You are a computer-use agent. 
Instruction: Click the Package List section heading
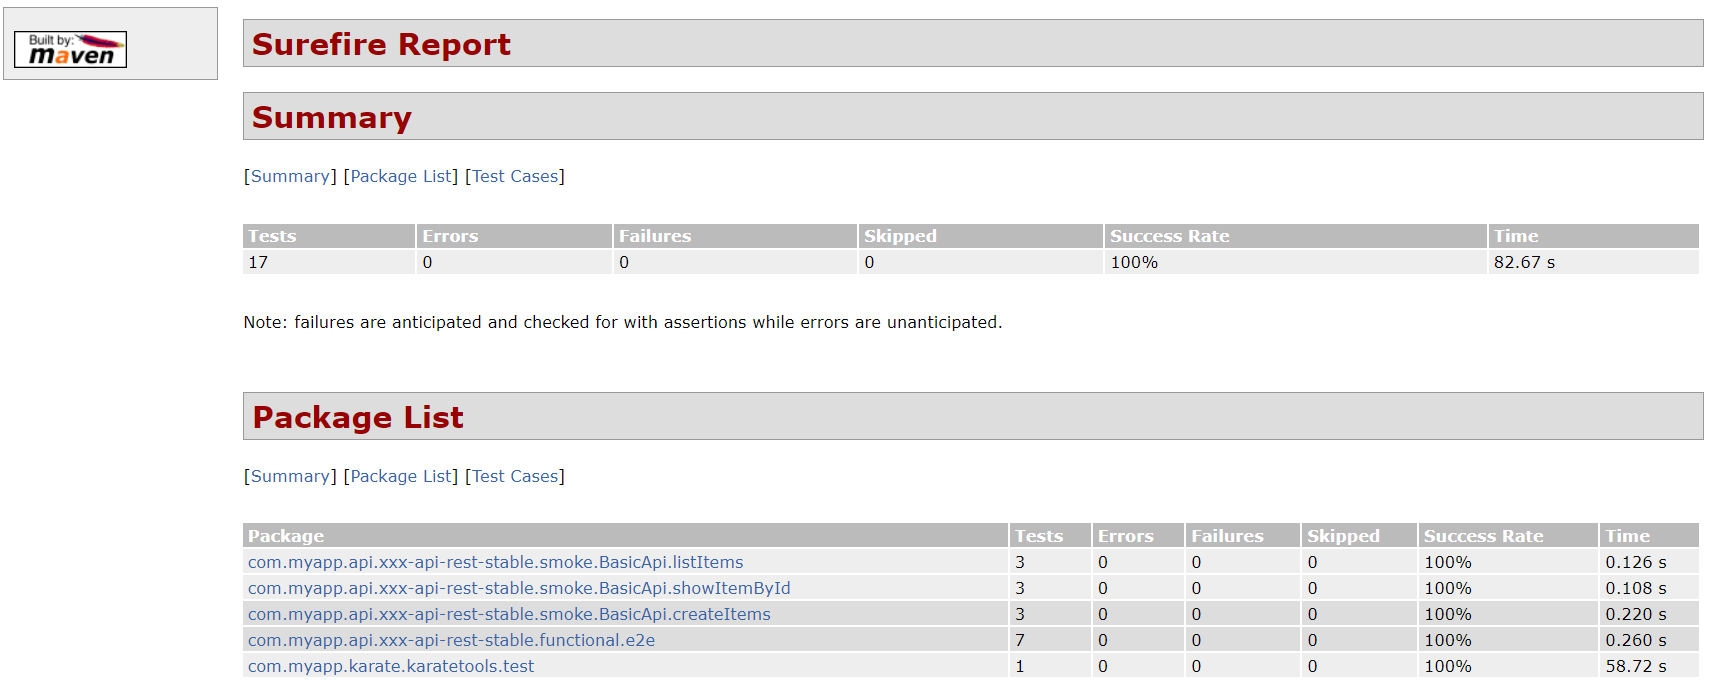(x=358, y=417)
